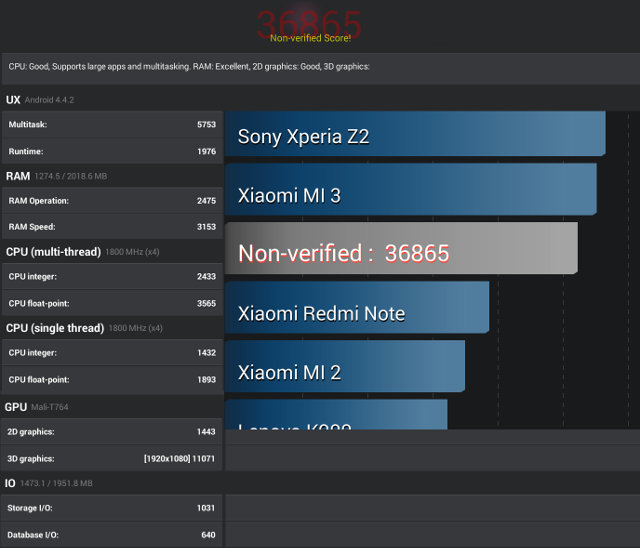640x548 pixels.
Task: Click the CPU integer: 2433 row
Action: pos(112,276)
